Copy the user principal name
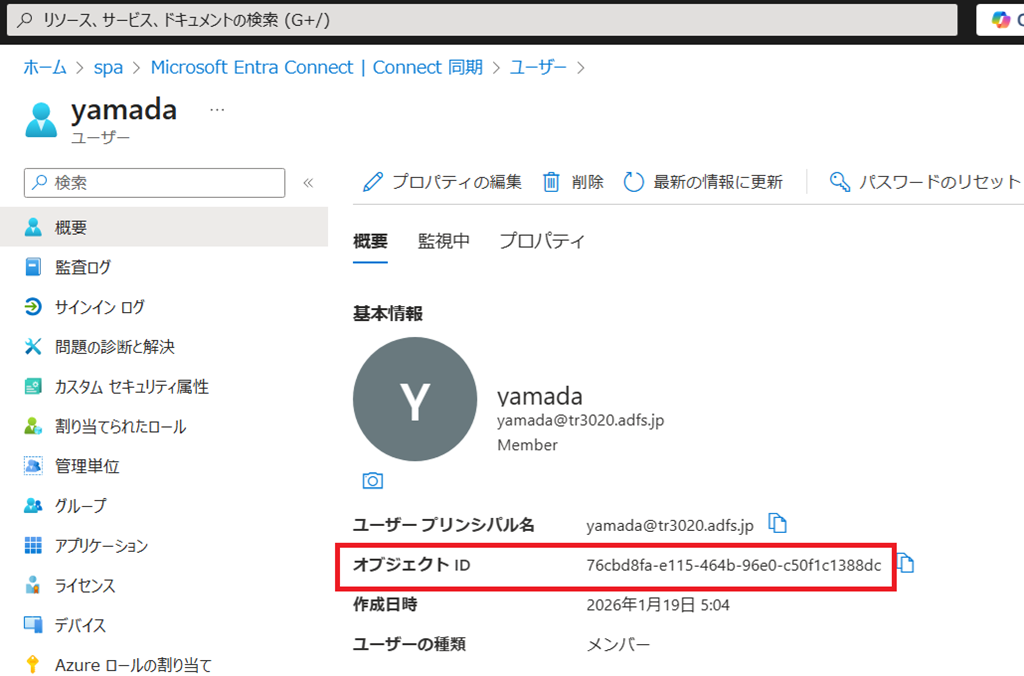Viewport: 1024px width, 676px height. pos(777,523)
